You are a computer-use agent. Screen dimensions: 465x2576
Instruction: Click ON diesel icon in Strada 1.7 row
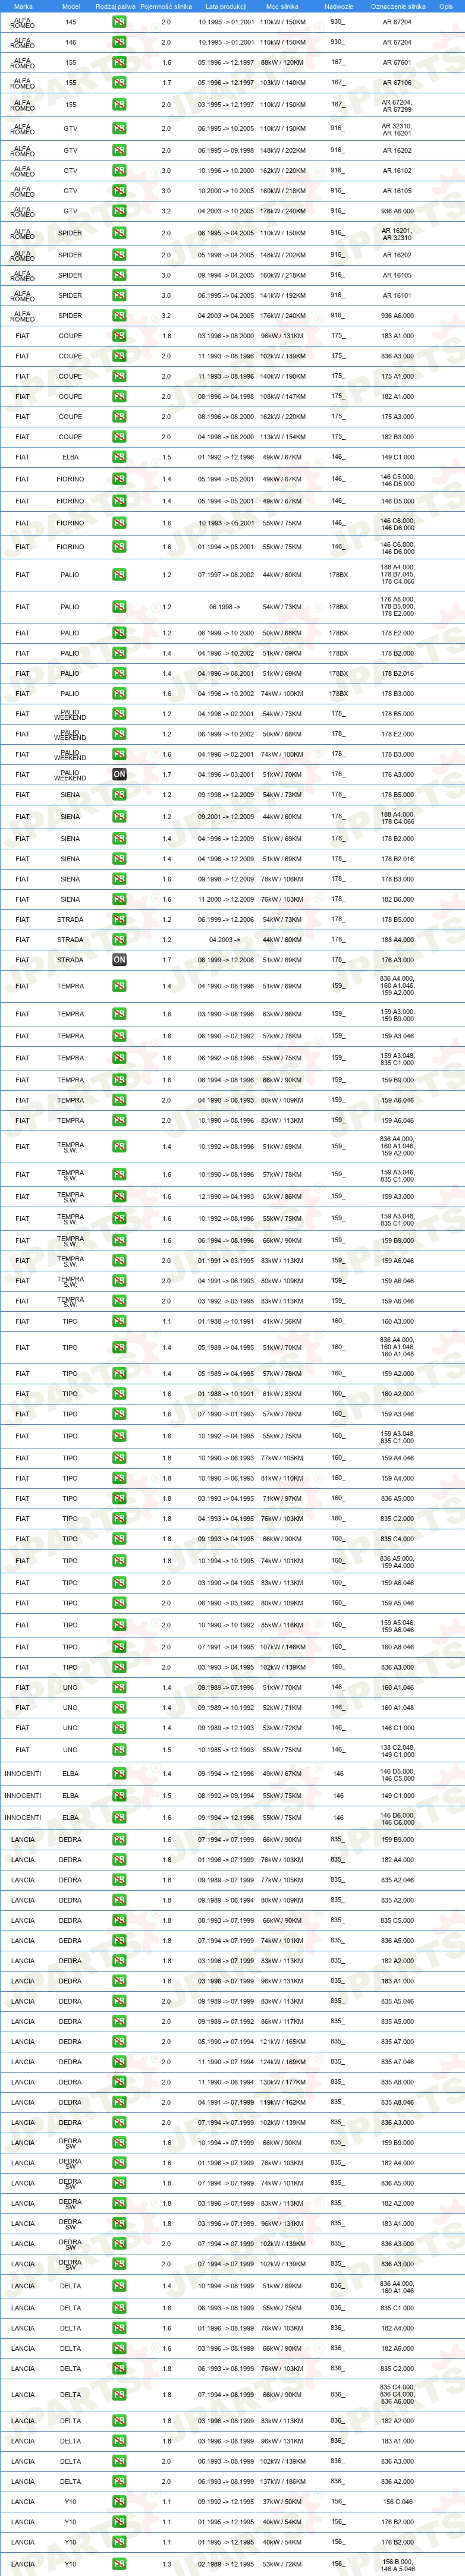pyautogui.click(x=119, y=960)
